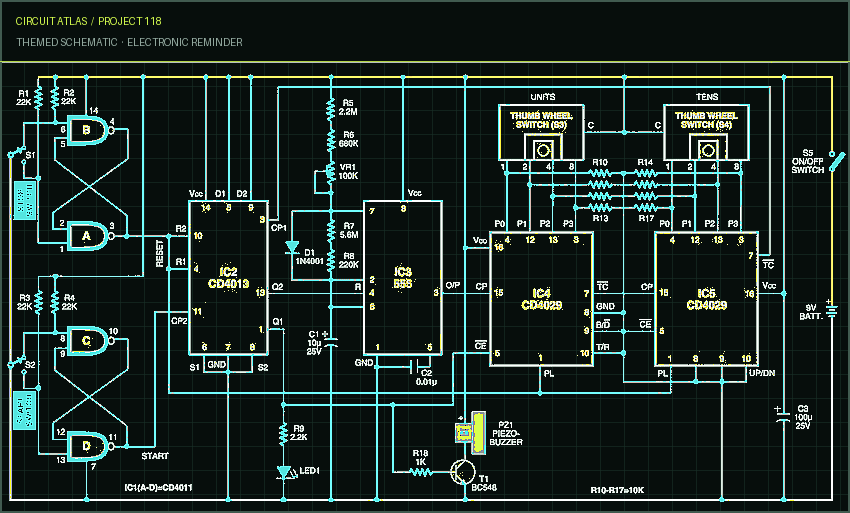The width and height of the screenshot is (850, 513).
Task: Click the C2 0.01µ capacitor symbol
Action: tap(417, 367)
